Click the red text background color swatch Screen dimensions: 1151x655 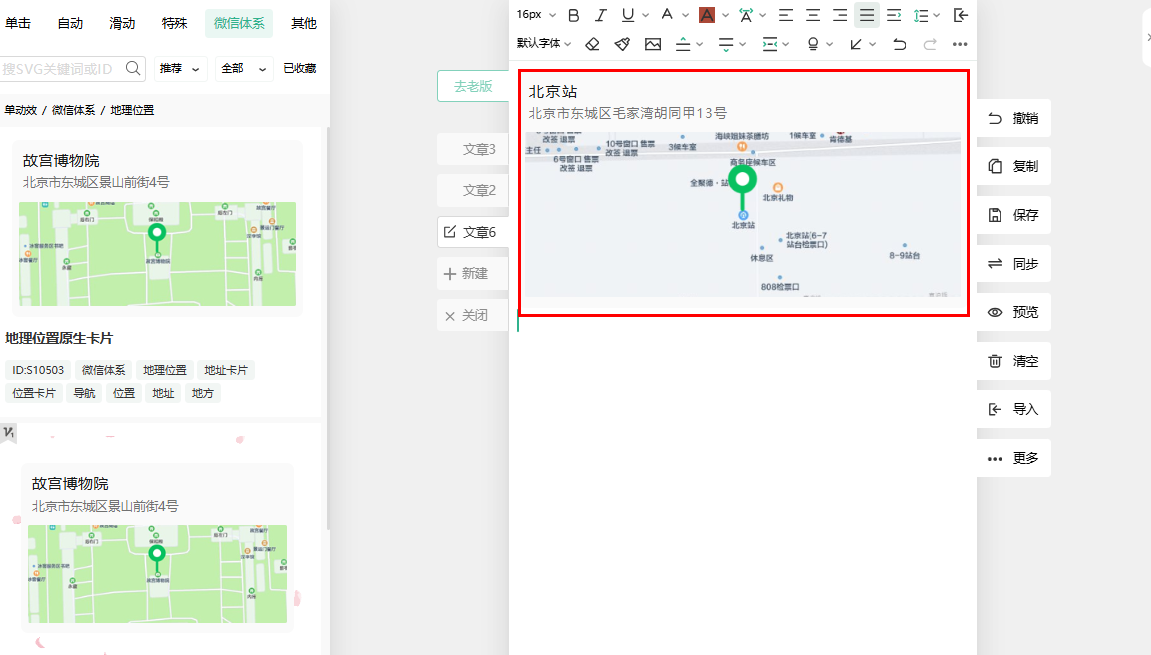click(x=707, y=15)
